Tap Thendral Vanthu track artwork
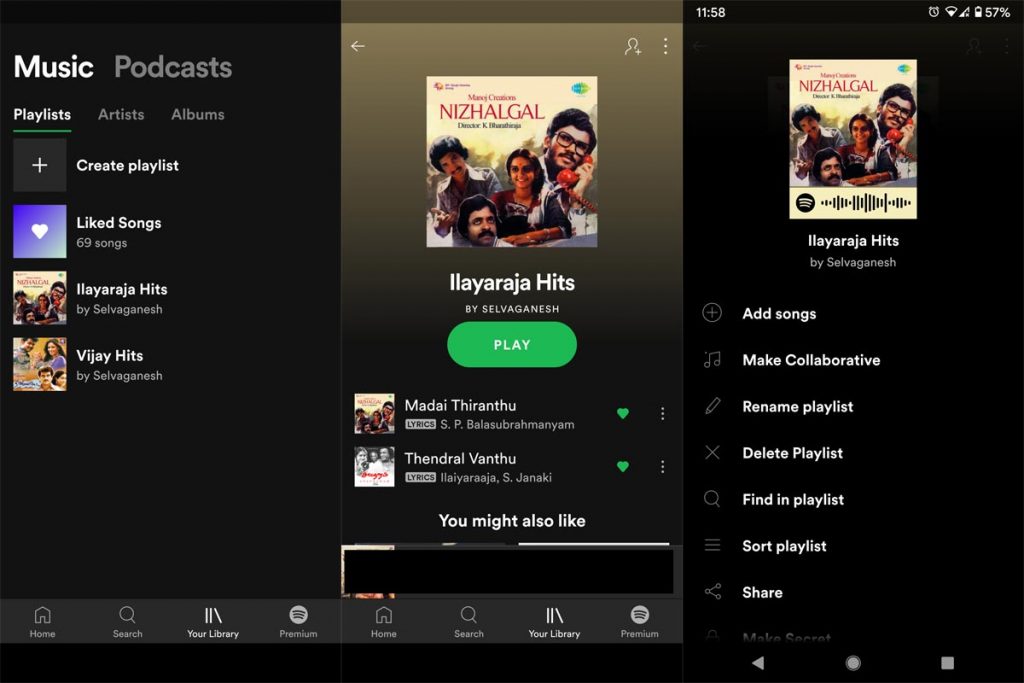1024x683 pixels. (x=374, y=466)
